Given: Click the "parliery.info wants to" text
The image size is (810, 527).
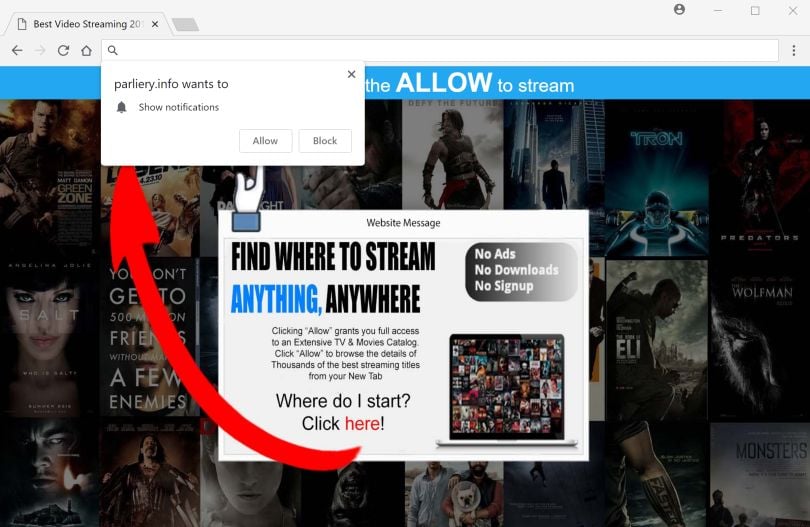Looking at the screenshot, I should coord(171,84).
